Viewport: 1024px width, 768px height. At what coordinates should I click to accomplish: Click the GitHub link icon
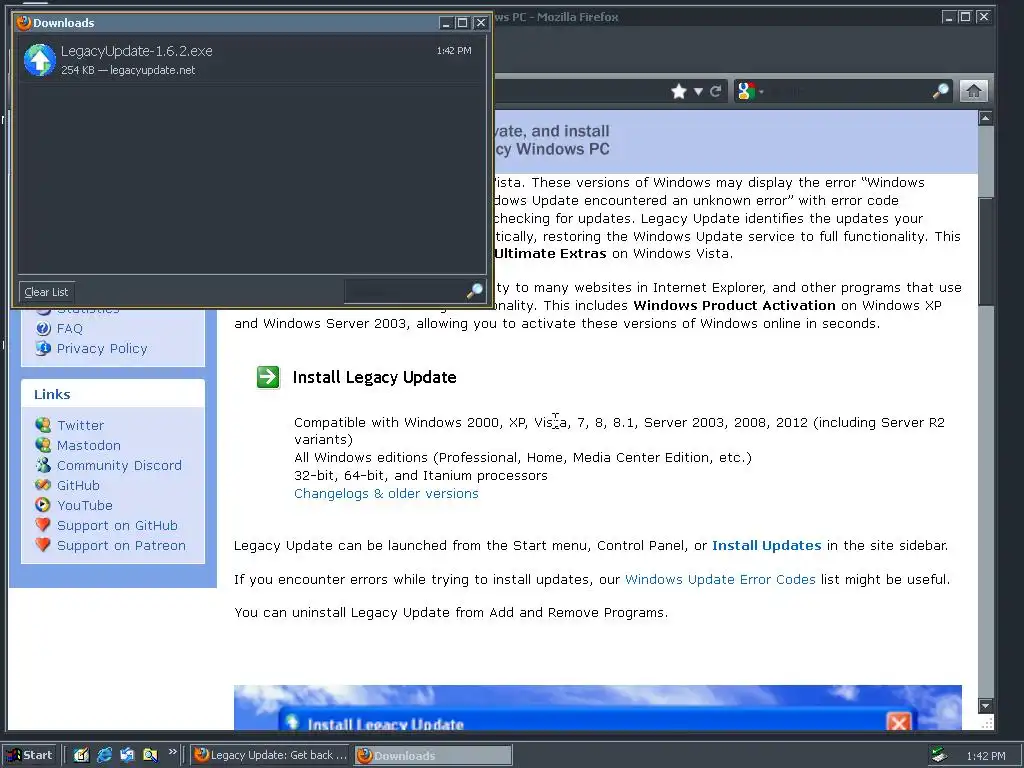tap(43, 485)
